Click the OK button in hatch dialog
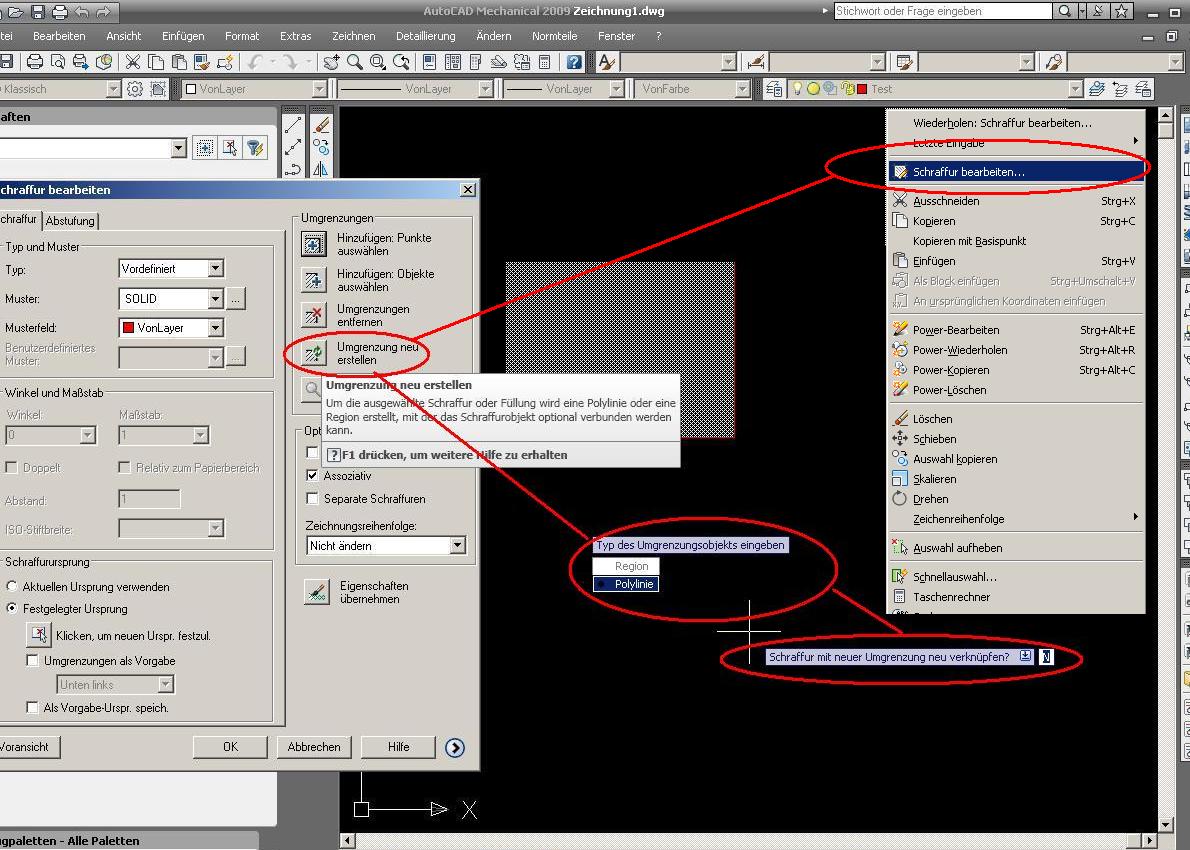 [x=230, y=747]
